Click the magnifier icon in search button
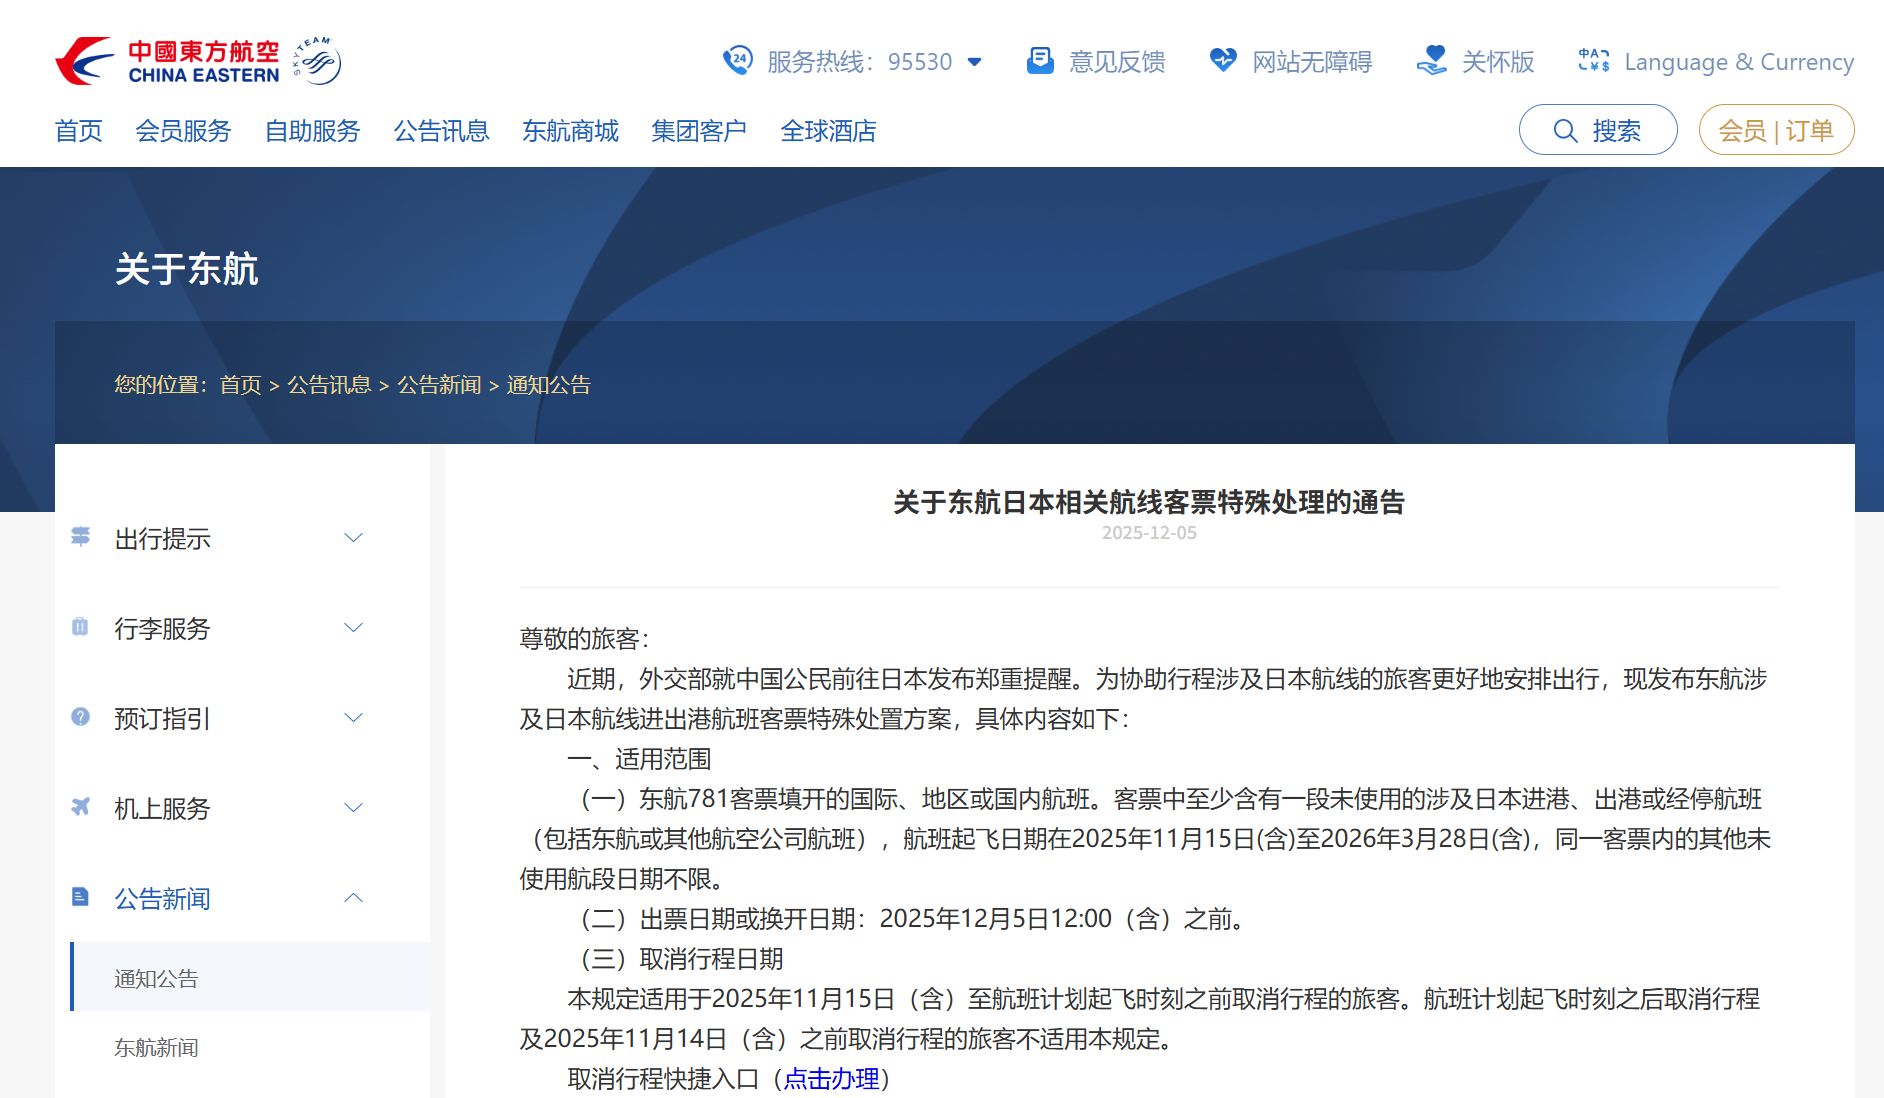The image size is (1884, 1098). [x=1565, y=131]
